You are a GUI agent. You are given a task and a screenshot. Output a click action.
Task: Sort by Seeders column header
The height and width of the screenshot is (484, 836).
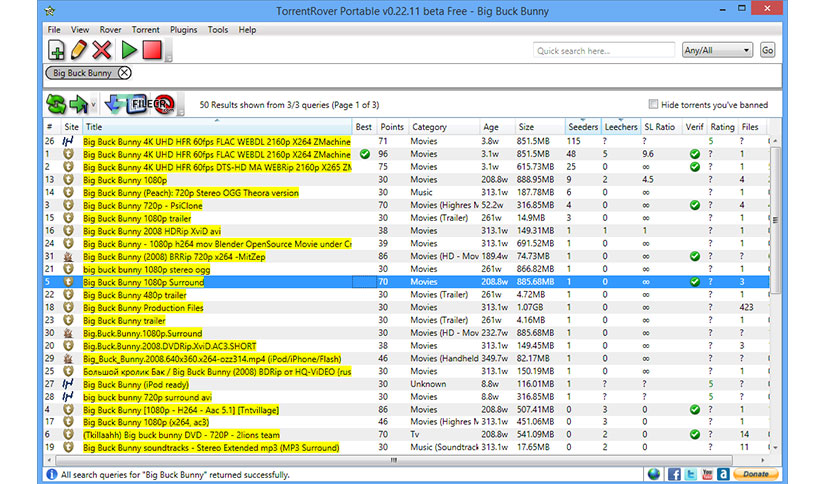coord(583,127)
